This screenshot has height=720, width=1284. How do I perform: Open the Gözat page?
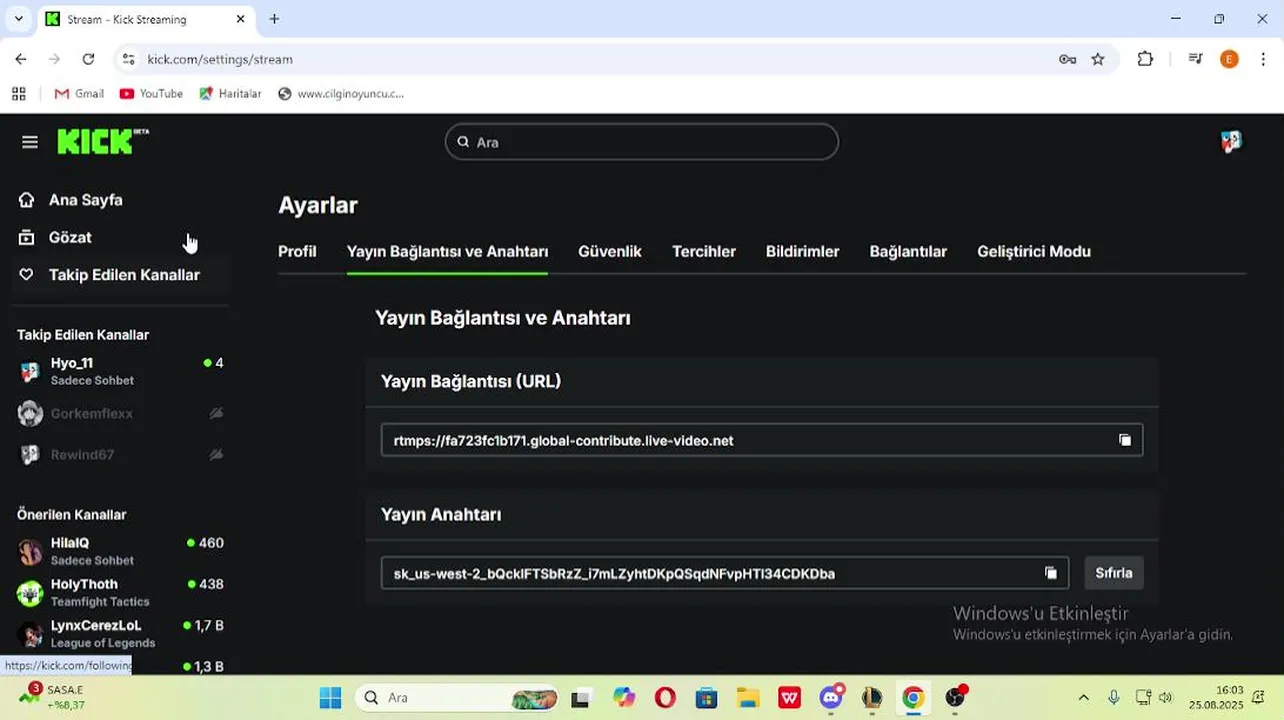point(70,237)
